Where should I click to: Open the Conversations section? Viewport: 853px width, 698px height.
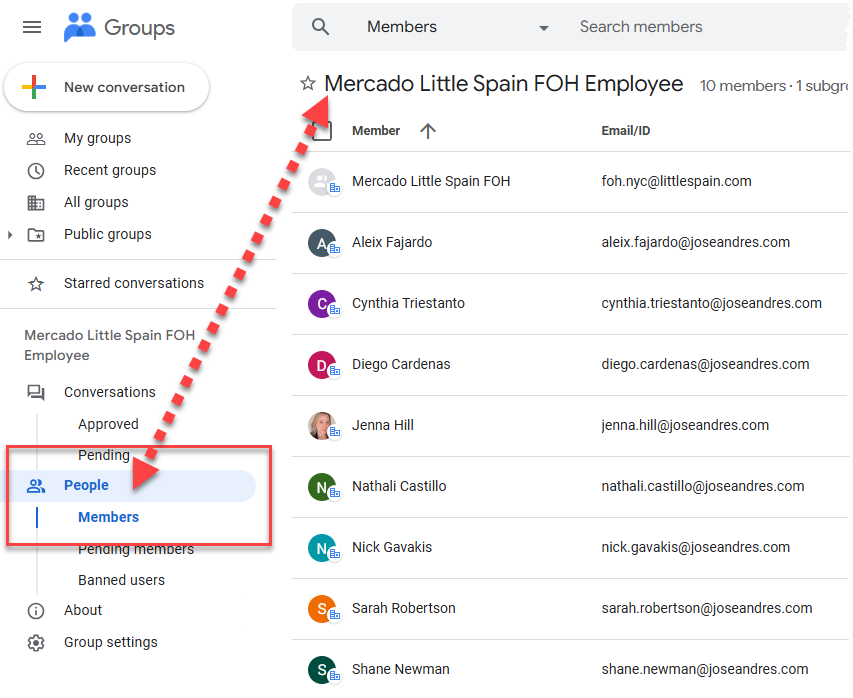[x=110, y=392]
